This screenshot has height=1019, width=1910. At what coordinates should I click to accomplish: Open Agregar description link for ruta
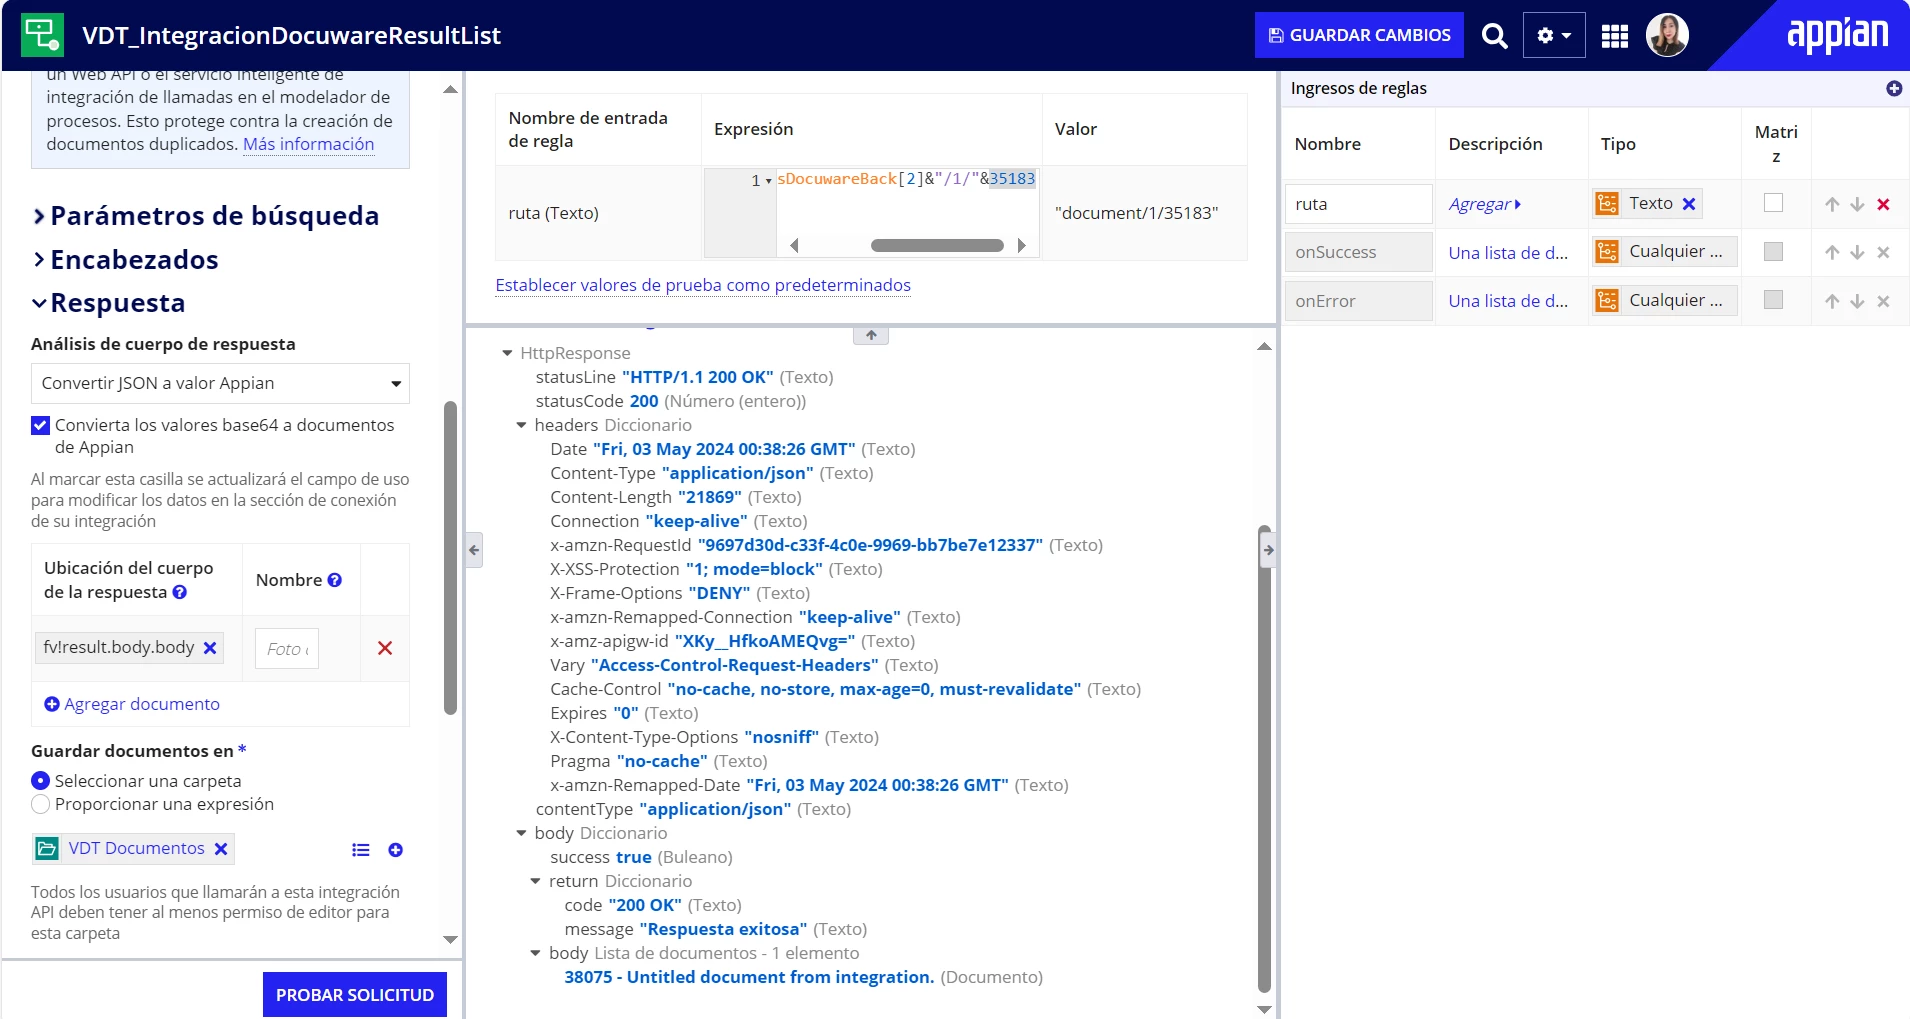tap(1485, 204)
